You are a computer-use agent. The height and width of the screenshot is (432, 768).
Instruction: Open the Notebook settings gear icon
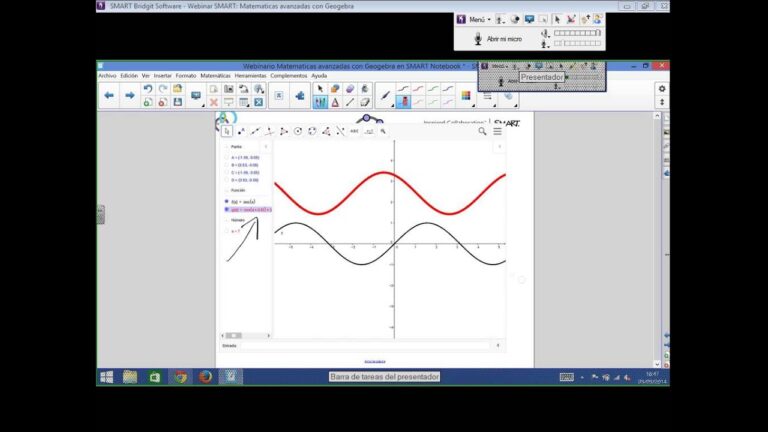pyautogui.click(x=661, y=89)
